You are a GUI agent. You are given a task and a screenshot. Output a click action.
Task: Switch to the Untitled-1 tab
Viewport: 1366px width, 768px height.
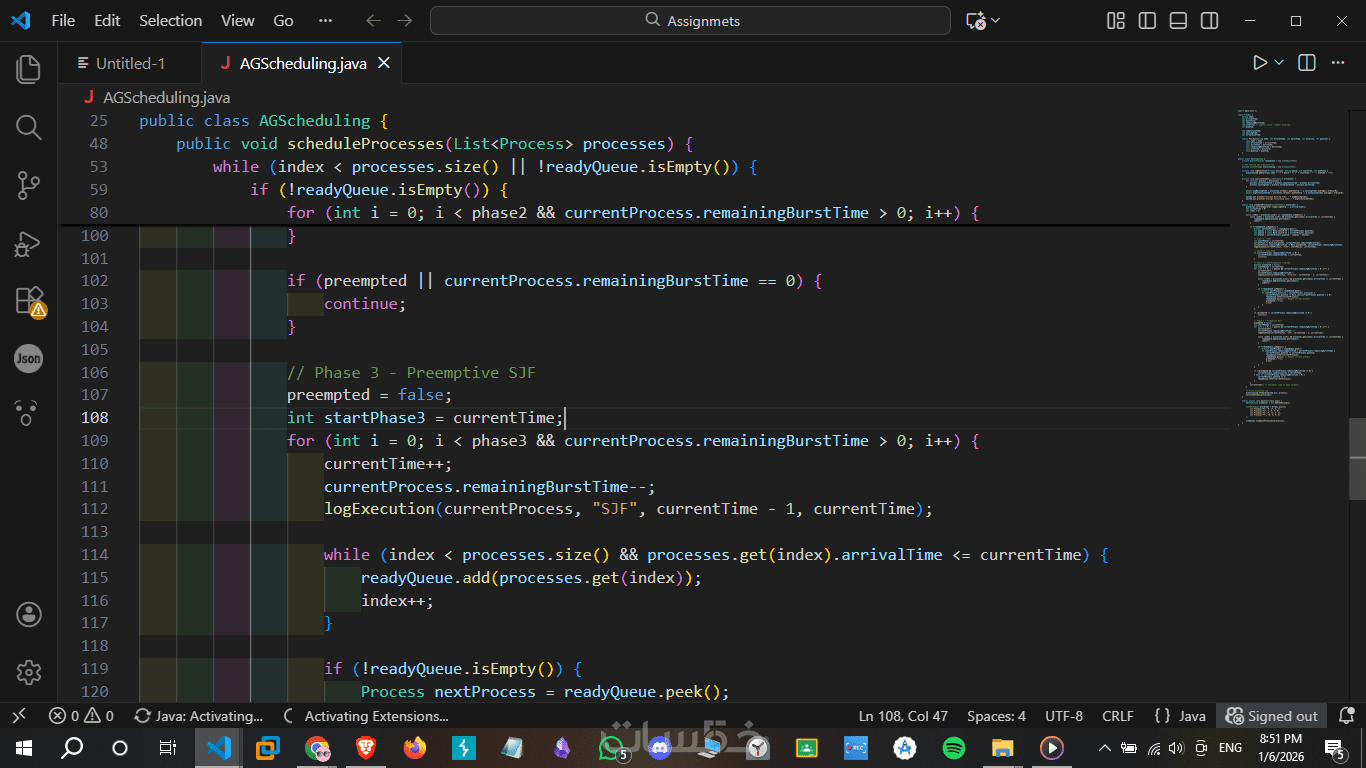129,63
